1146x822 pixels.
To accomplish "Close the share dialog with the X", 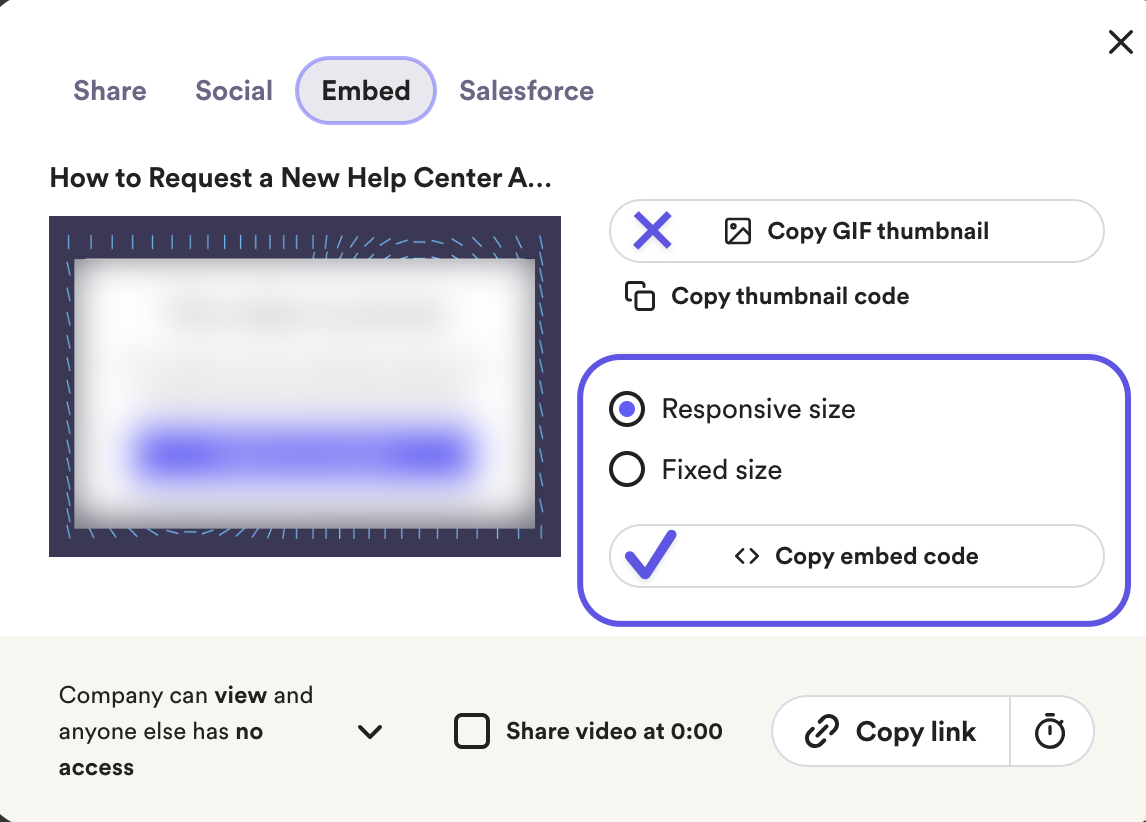I will (x=1120, y=42).
